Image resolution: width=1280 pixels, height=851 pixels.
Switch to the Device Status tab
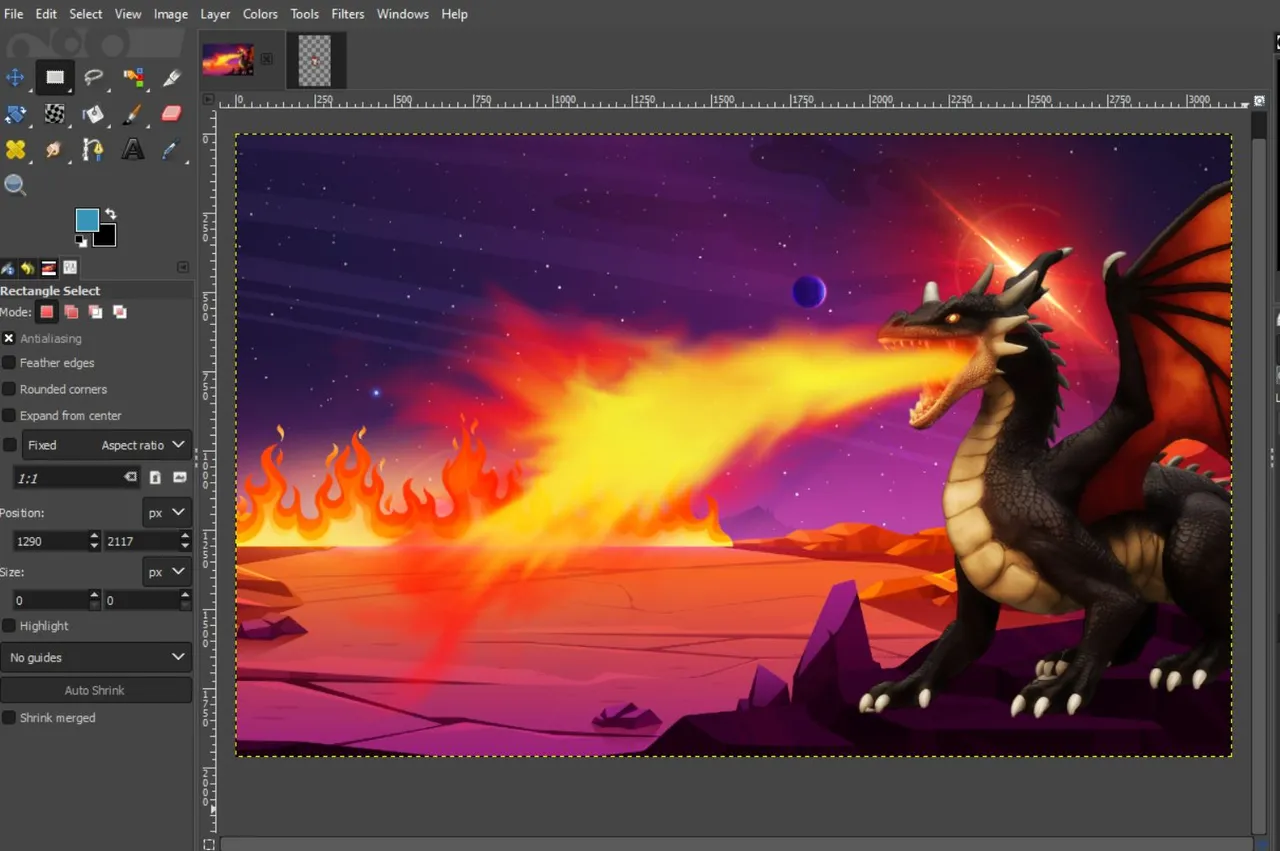coord(70,268)
